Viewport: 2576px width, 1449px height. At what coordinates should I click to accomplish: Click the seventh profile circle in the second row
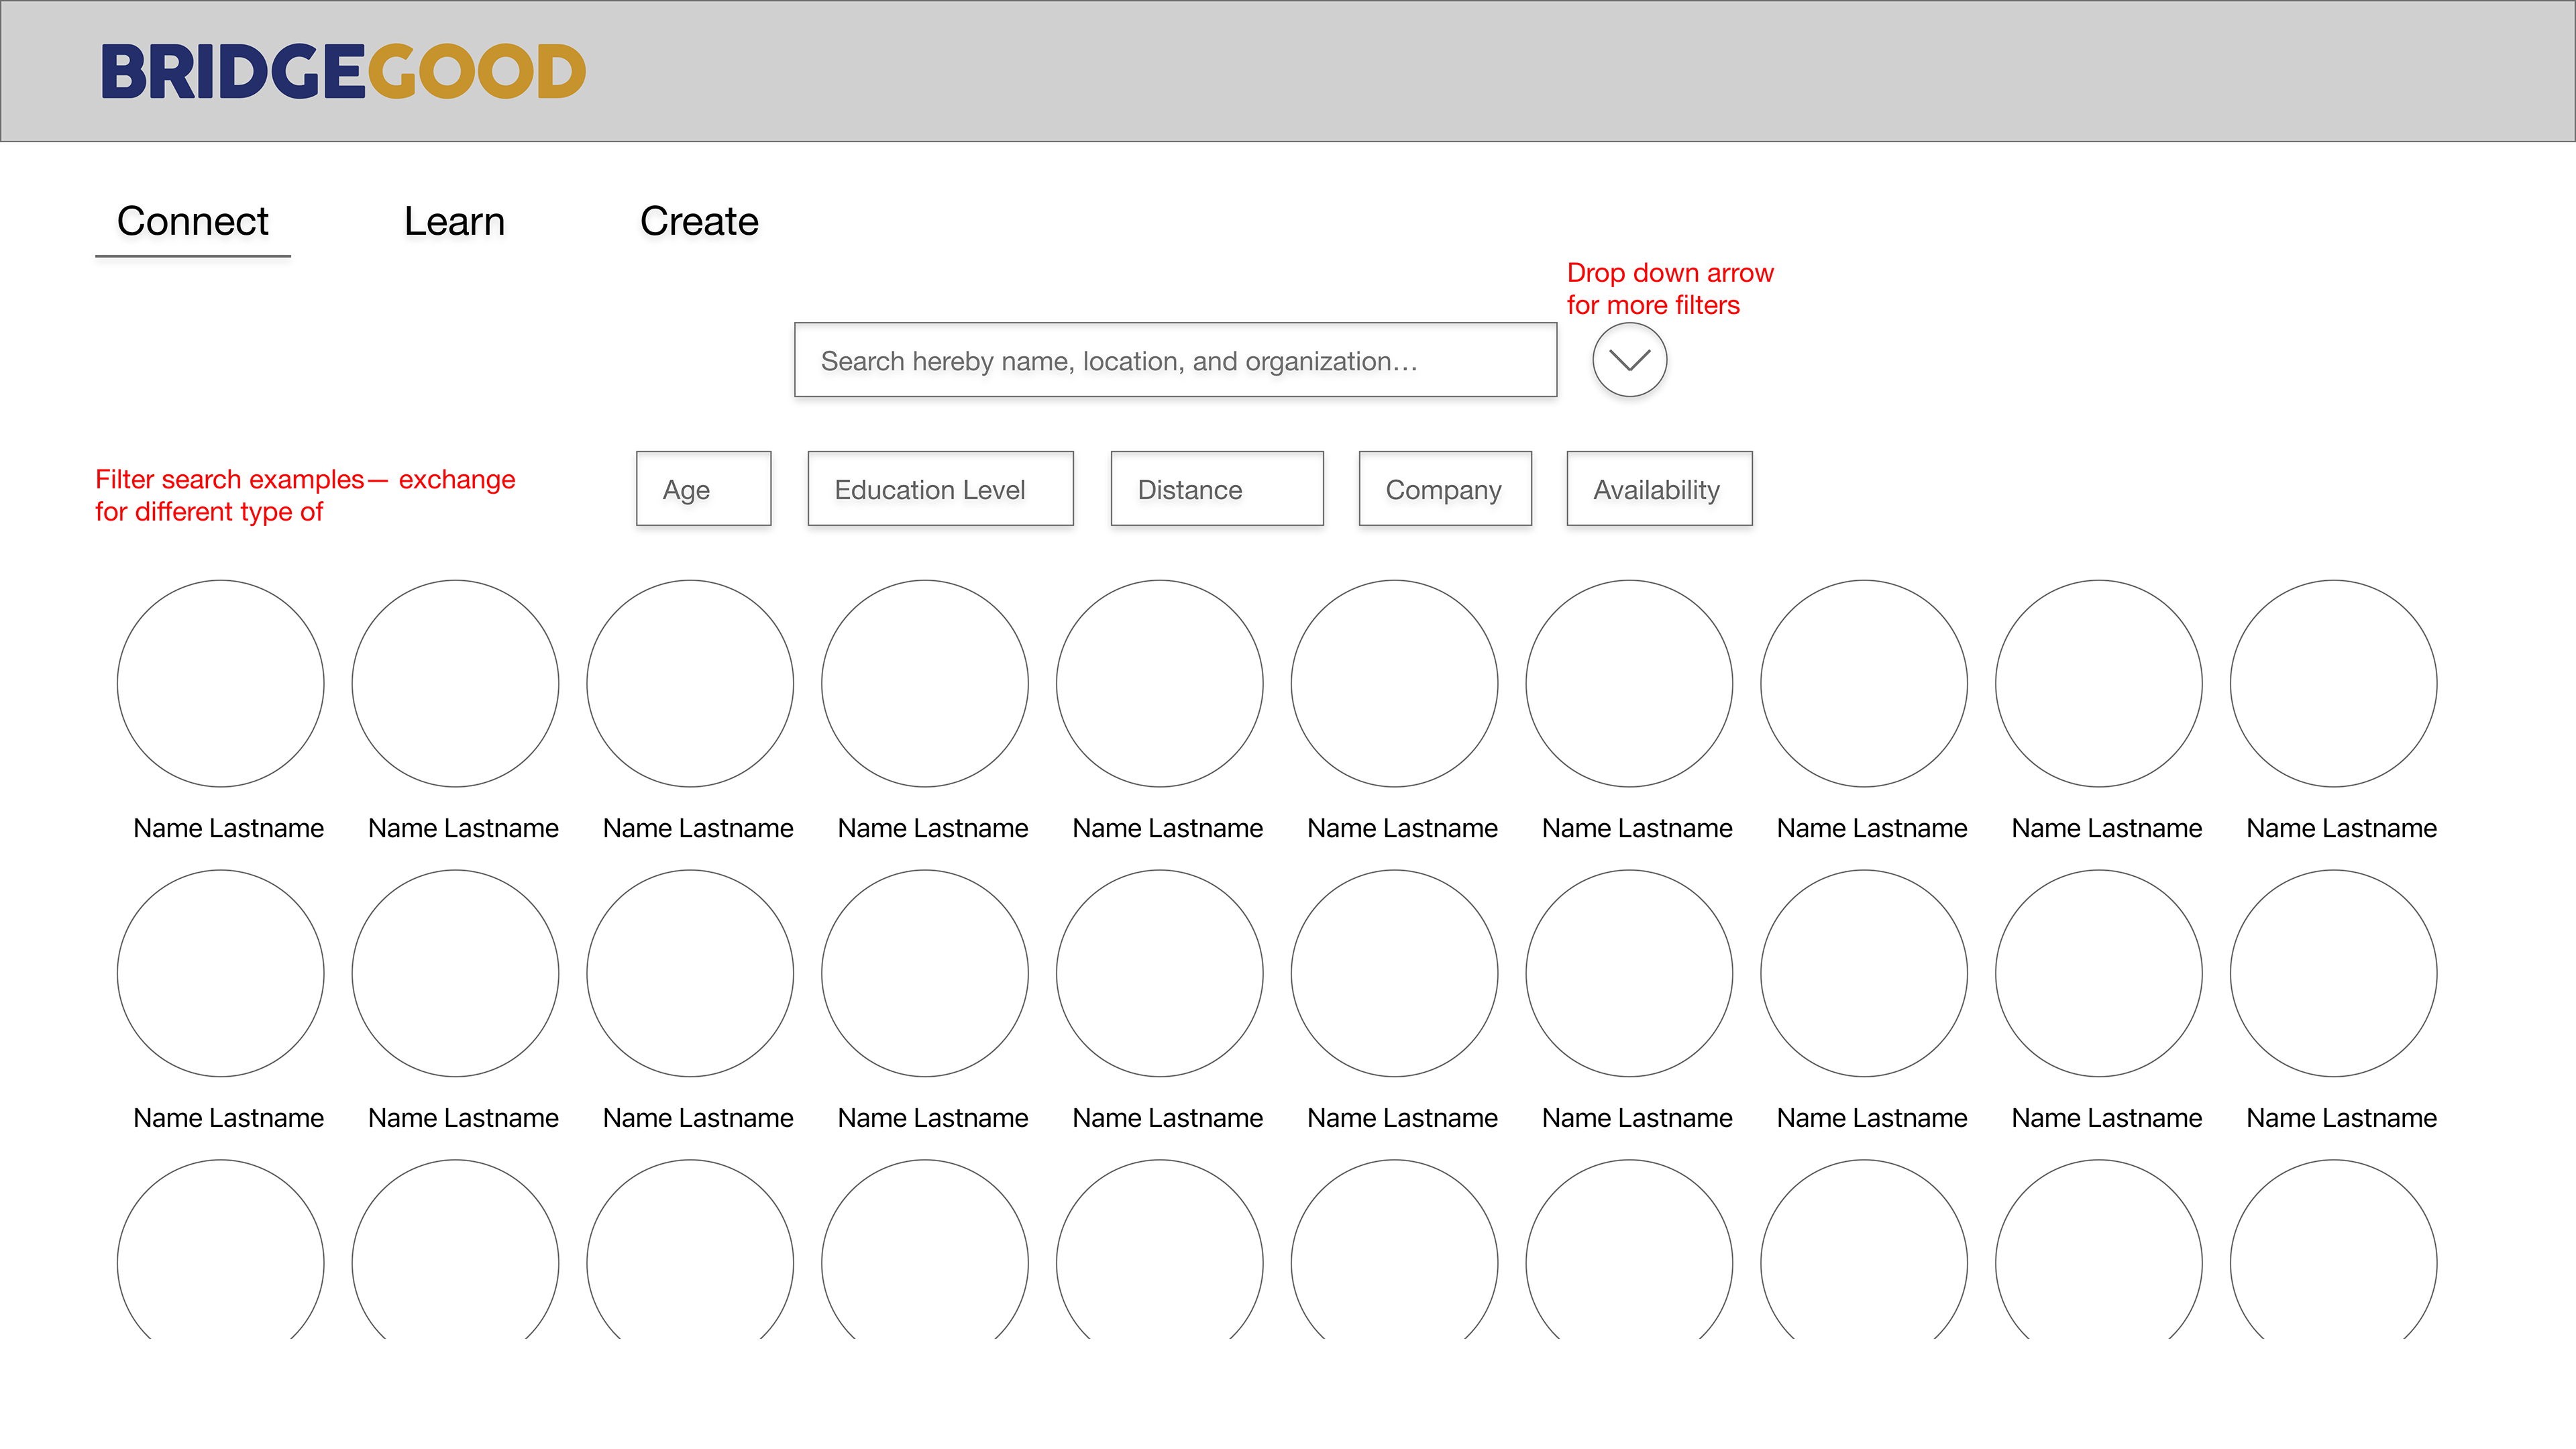(1629, 973)
